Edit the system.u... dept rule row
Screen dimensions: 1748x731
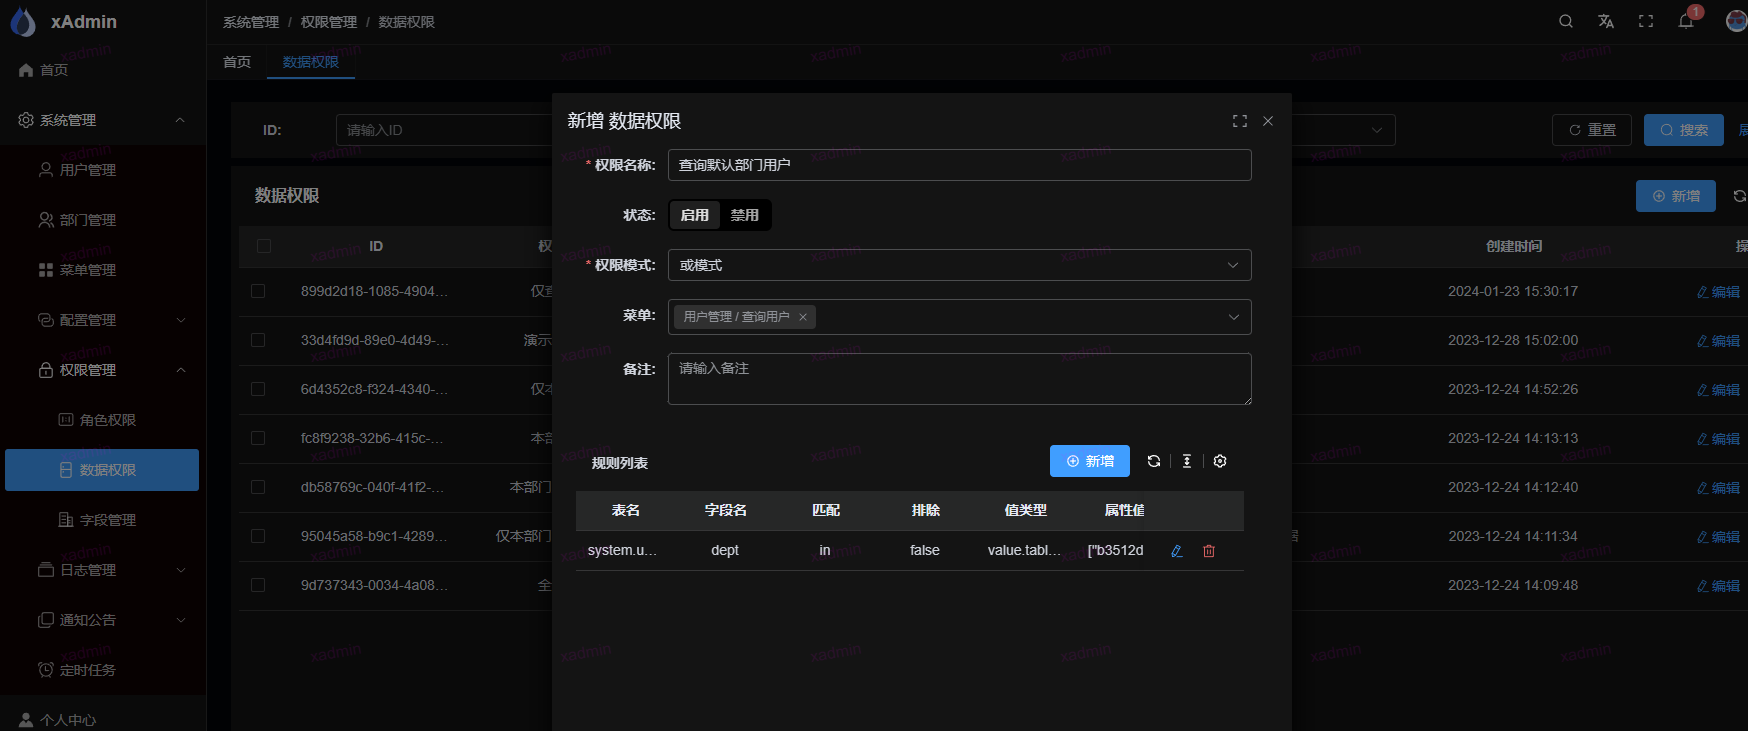(1177, 551)
